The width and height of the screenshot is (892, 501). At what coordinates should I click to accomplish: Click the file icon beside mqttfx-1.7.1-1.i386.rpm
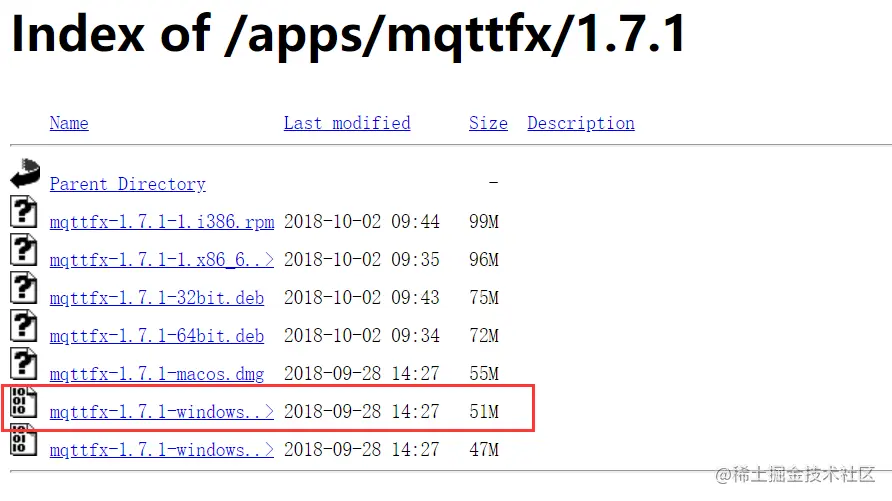pyautogui.click(x=24, y=212)
